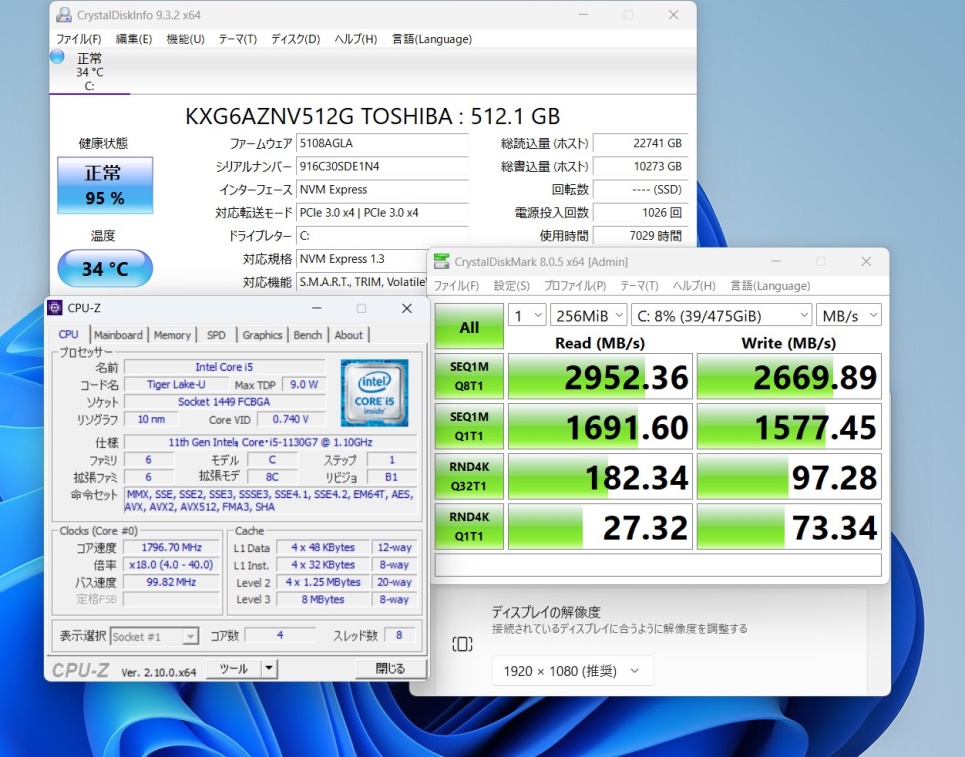Switch to the Memory tab in CPU-Z
This screenshot has height=757, width=965.
tap(172, 335)
